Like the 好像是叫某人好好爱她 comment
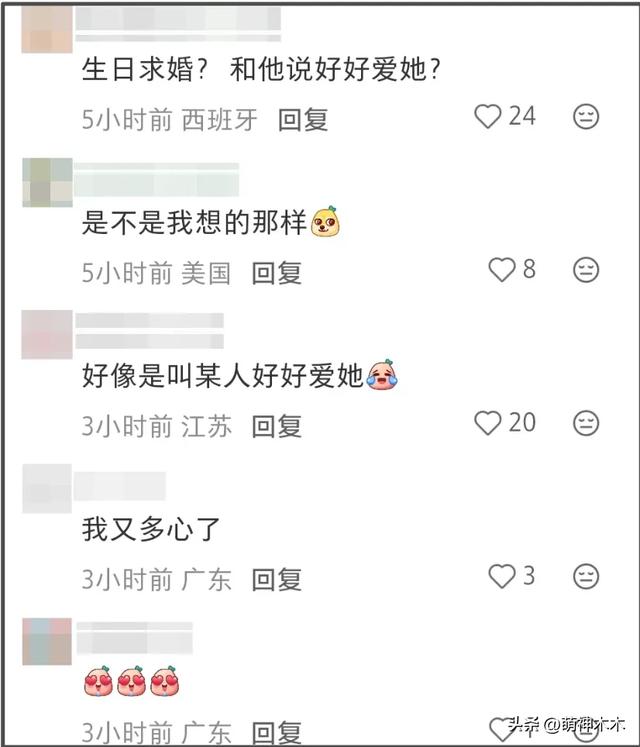This screenshot has height=747, width=640. (x=488, y=423)
